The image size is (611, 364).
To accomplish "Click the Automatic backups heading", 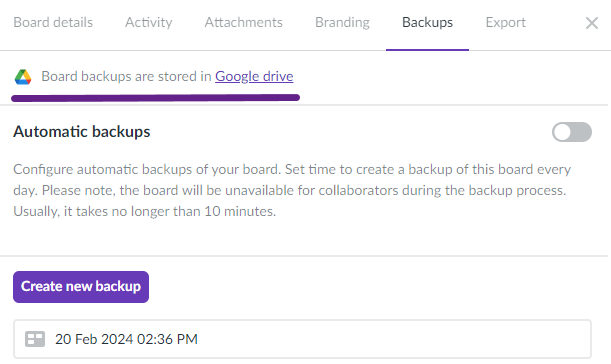I will [82, 132].
